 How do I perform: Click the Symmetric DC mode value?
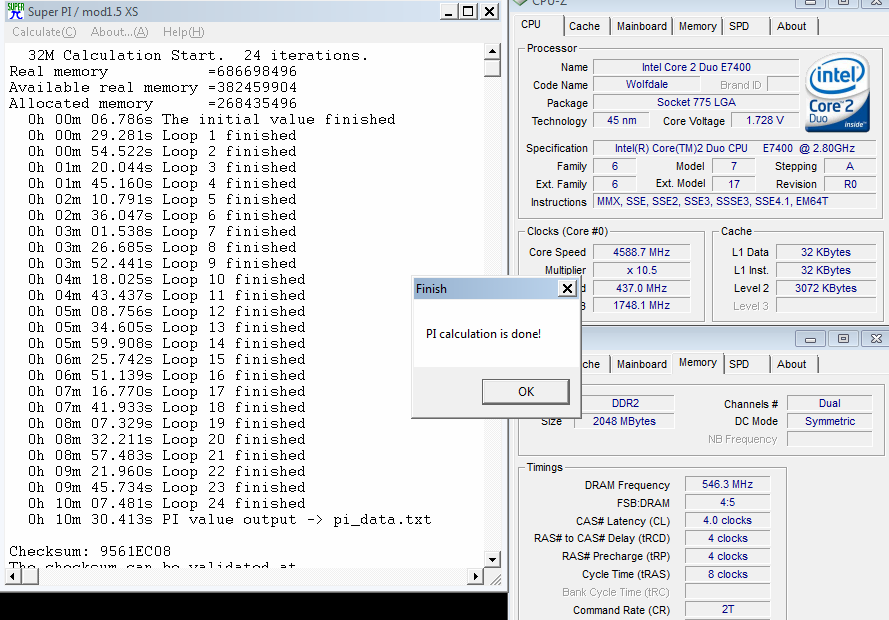[829, 421]
